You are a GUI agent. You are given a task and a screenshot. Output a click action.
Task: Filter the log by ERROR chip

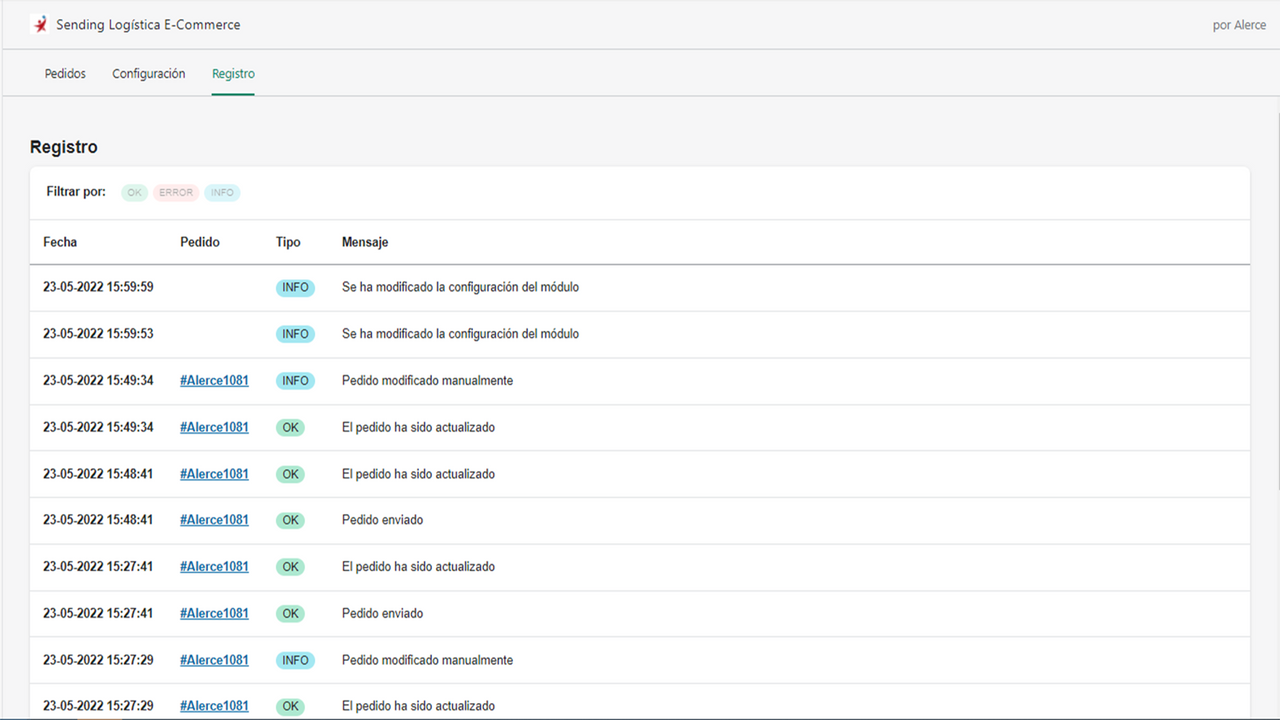(x=176, y=193)
